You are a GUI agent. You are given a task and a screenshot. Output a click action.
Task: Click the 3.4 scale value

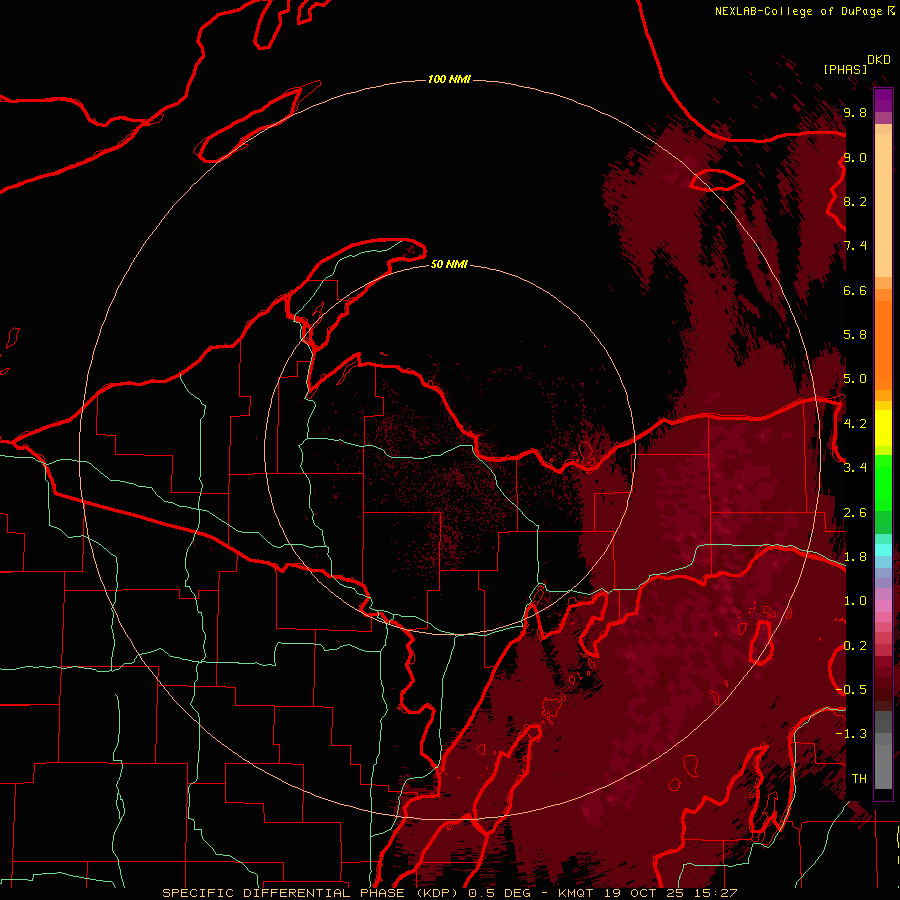[x=855, y=468]
